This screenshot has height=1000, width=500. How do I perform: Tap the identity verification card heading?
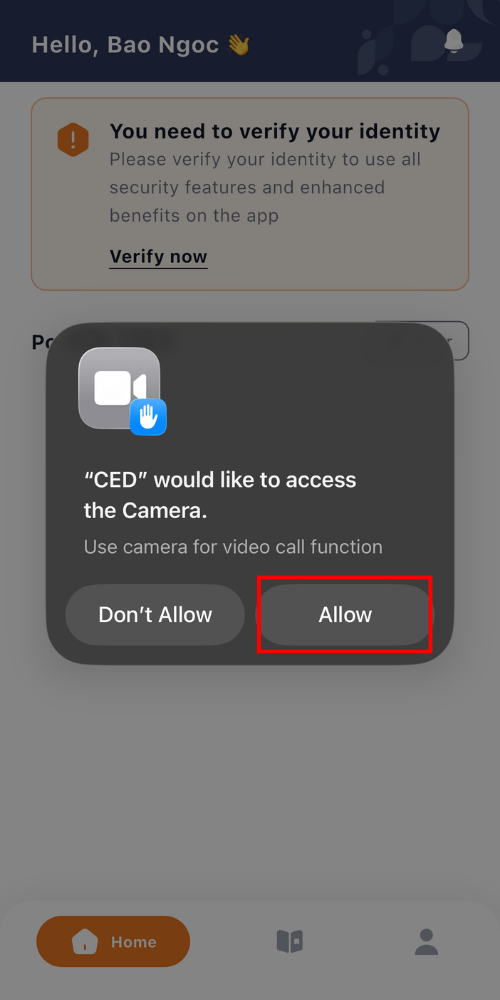pyautogui.click(x=275, y=131)
